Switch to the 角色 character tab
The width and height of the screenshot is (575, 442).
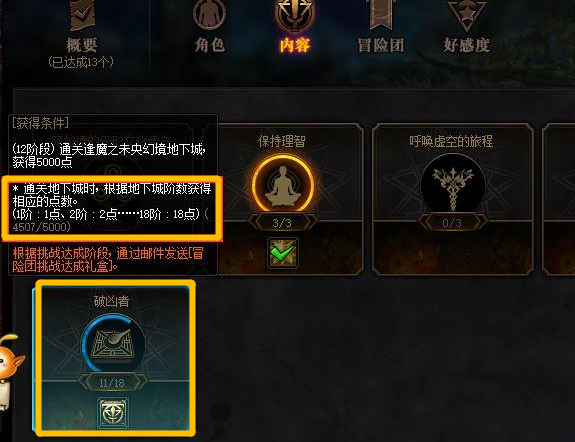[209, 45]
